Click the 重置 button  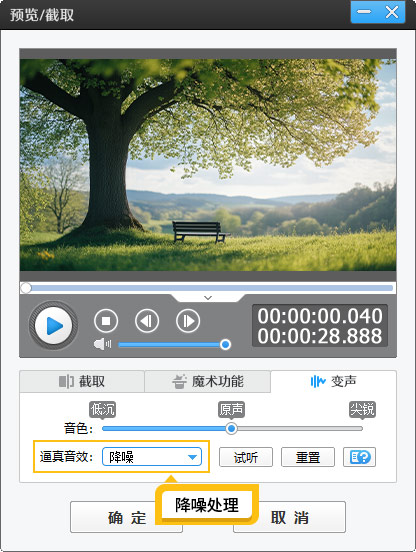click(x=308, y=457)
